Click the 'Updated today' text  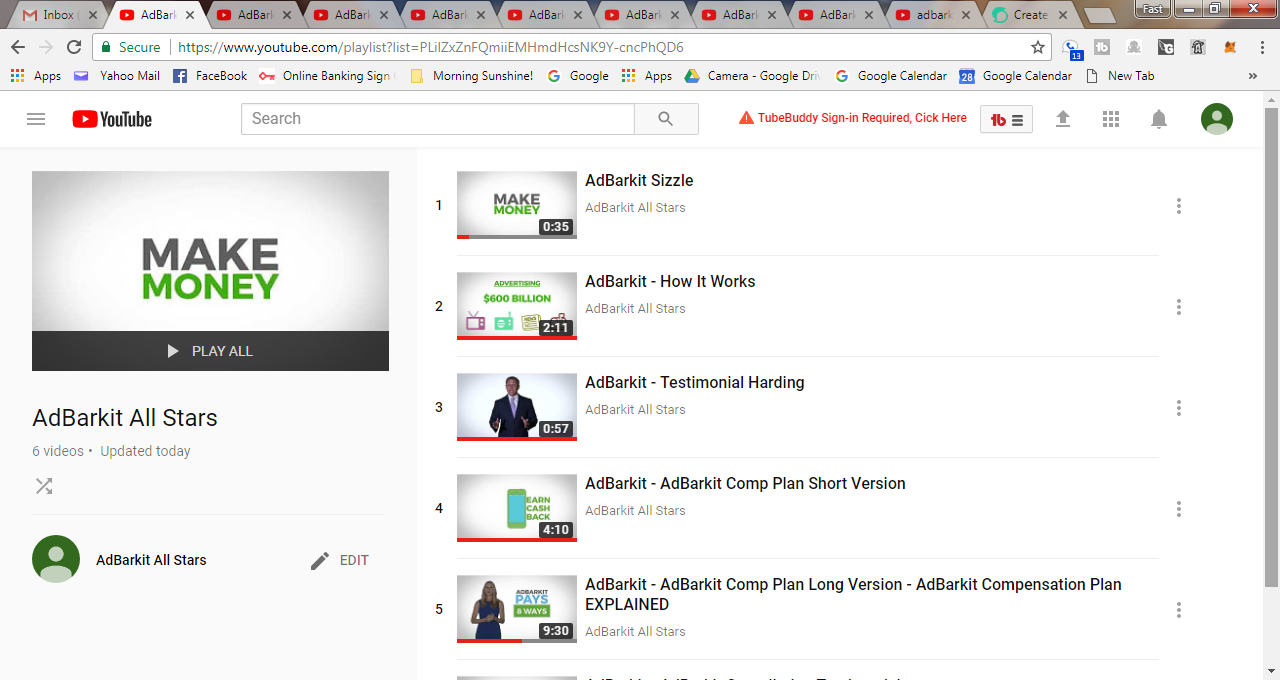145,451
